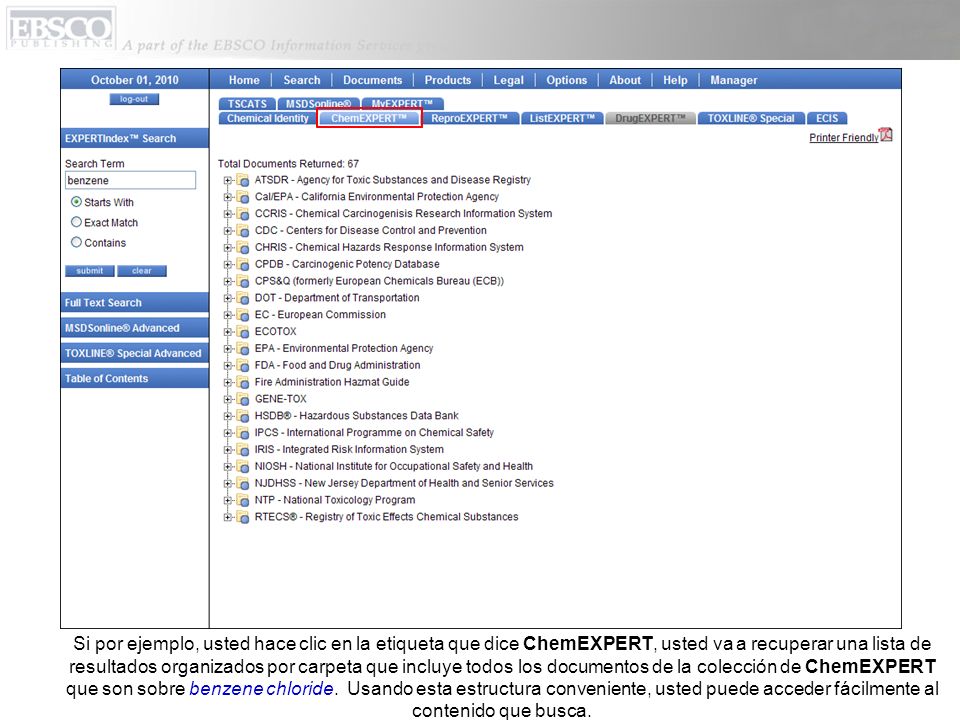
Task: Open the Options menu
Action: pos(567,80)
